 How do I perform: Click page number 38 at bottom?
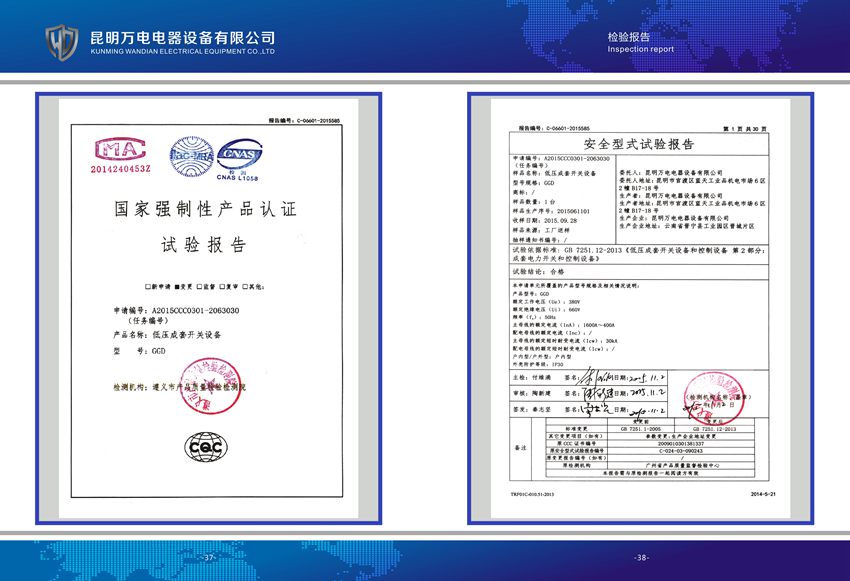(x=641, y=557)
